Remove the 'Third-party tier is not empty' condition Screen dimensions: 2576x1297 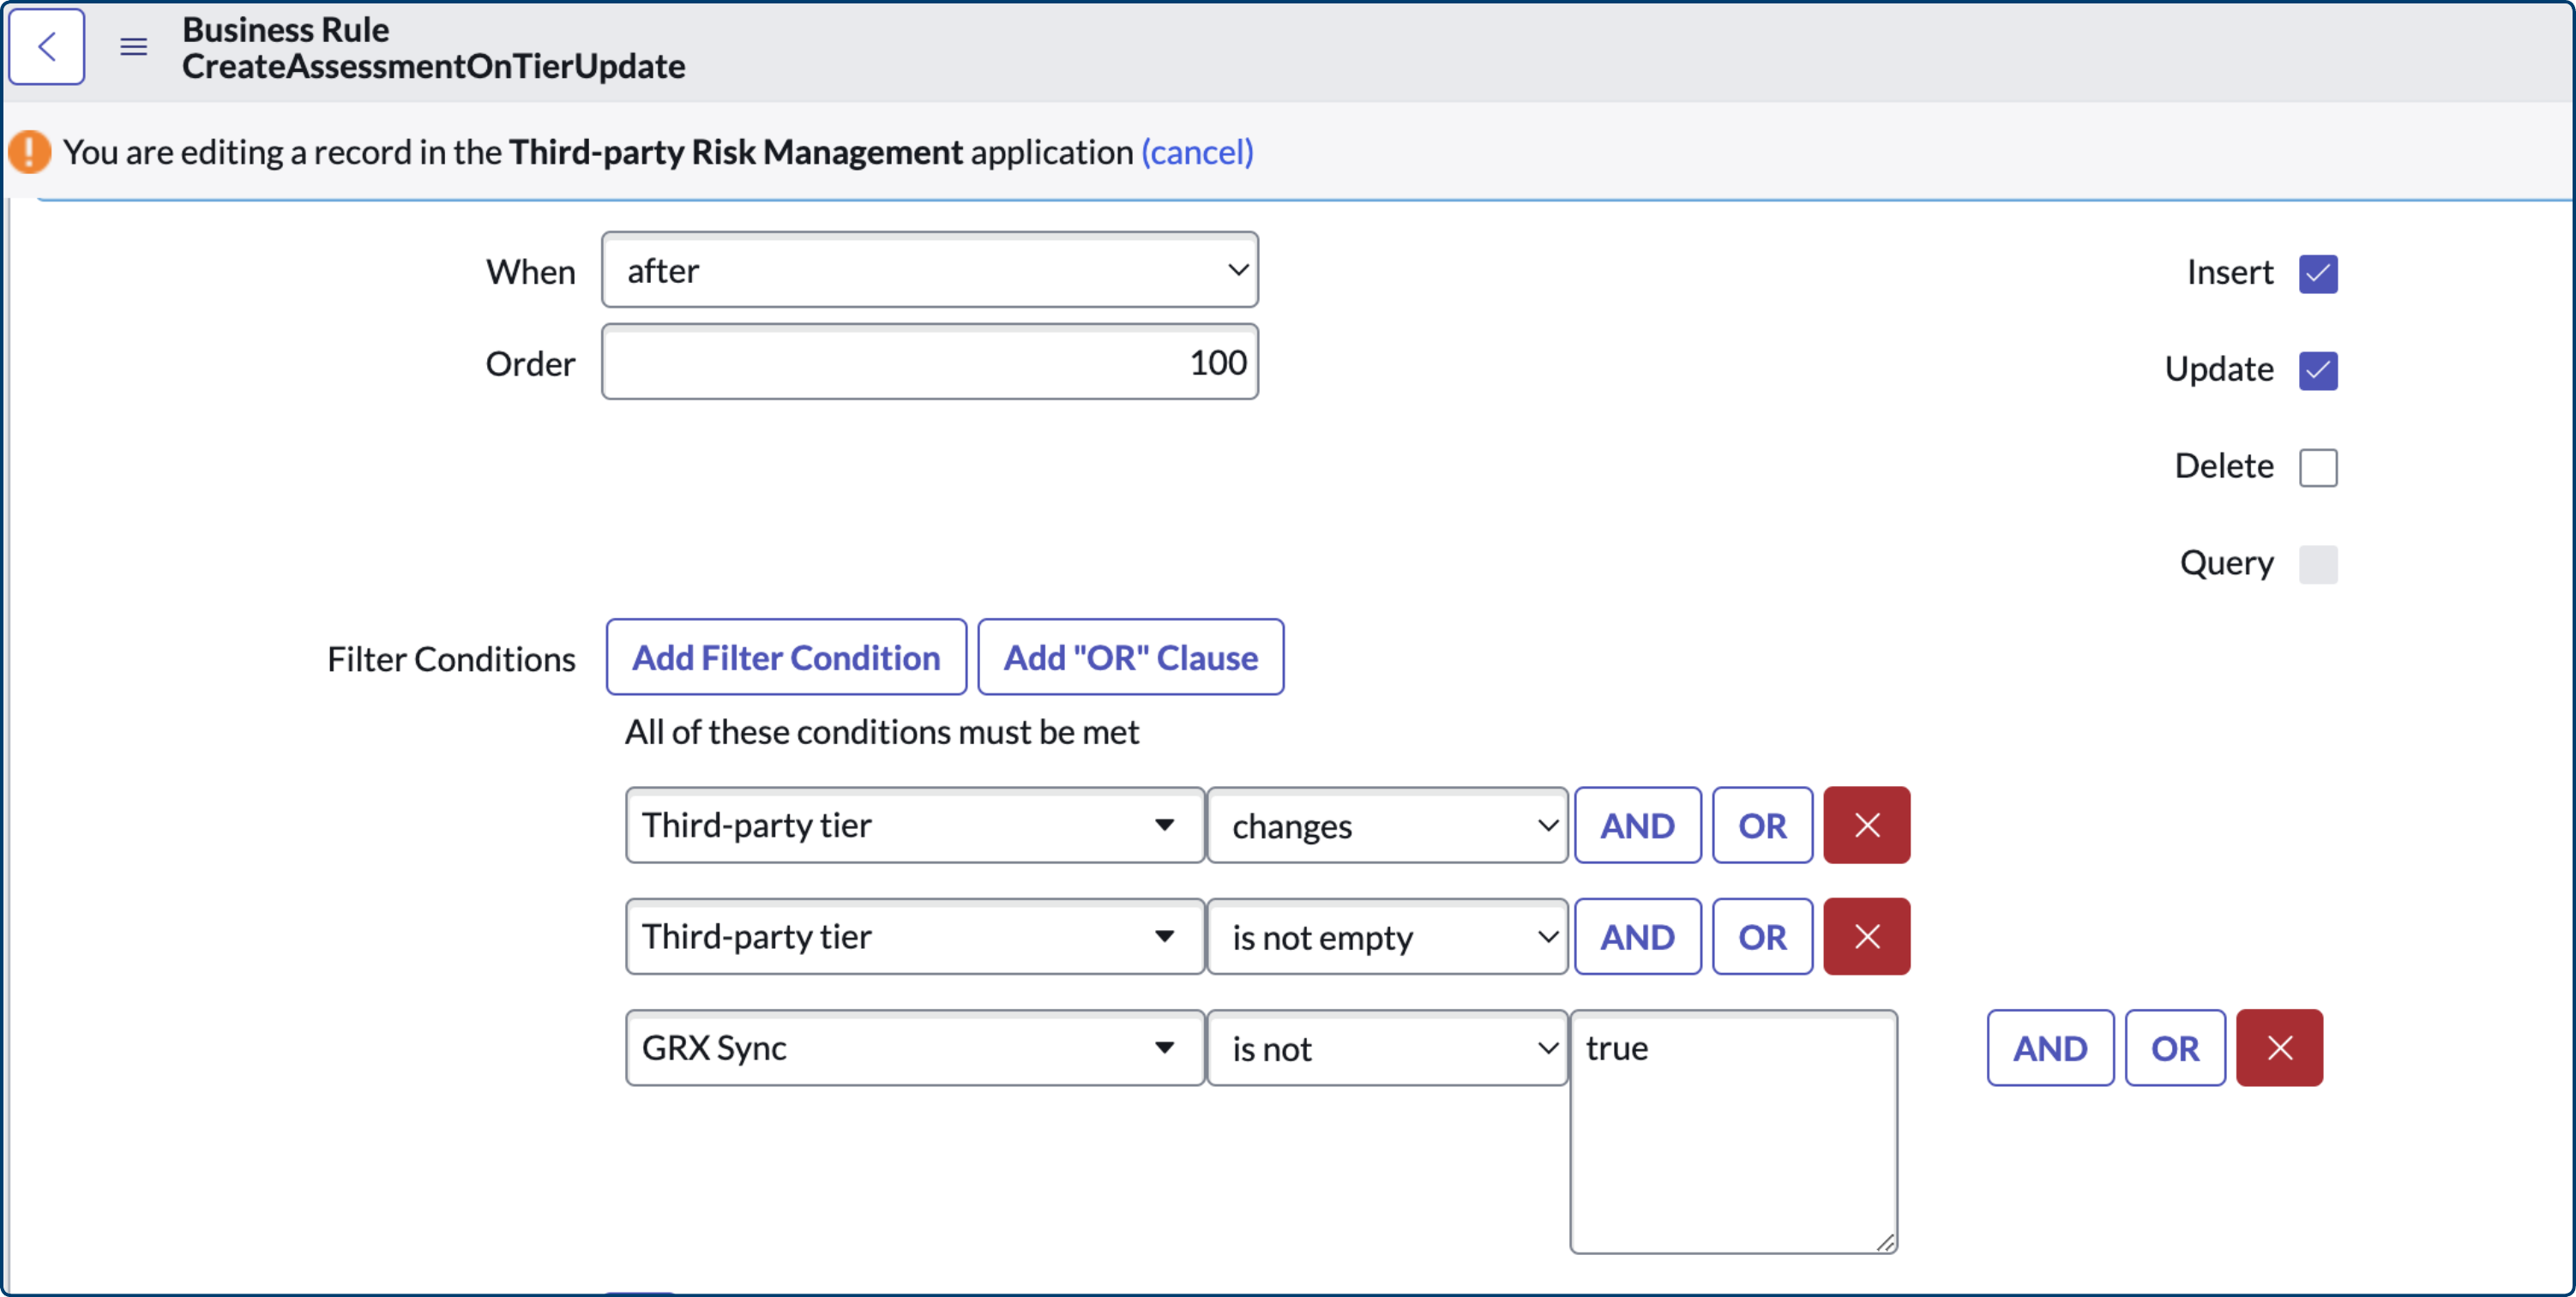pos(1865,936)
